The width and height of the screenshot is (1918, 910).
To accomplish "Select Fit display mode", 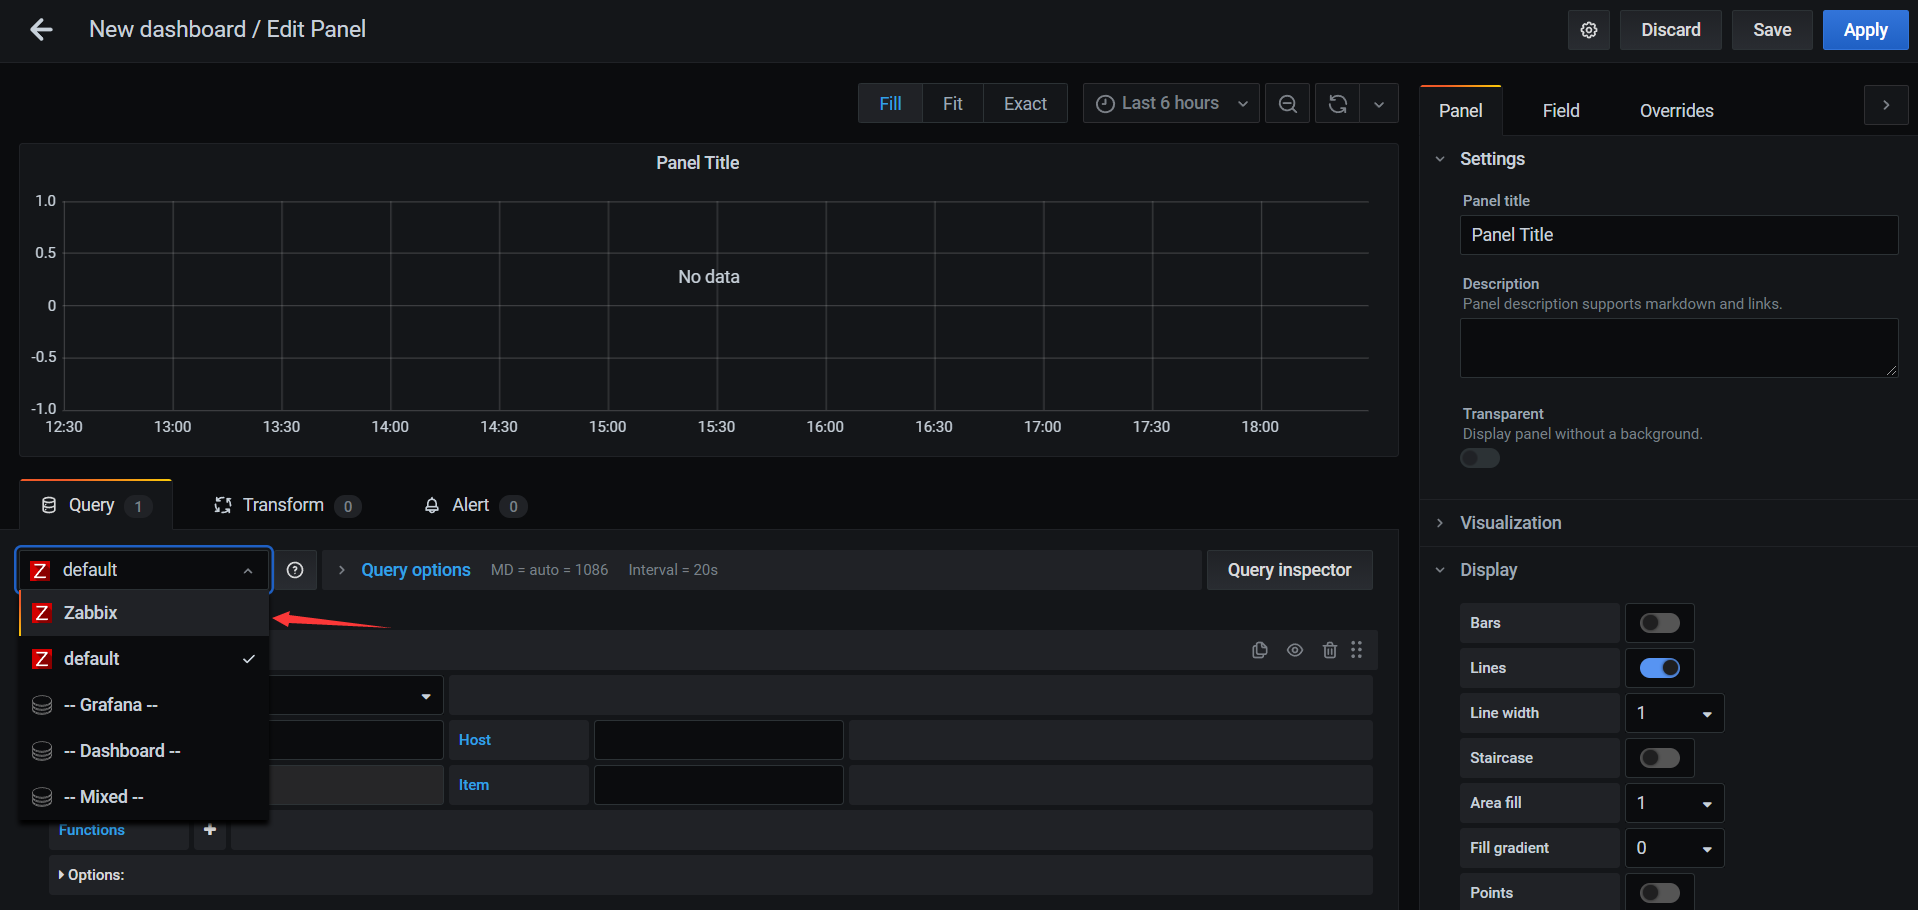I will click(x=952, y=104).
